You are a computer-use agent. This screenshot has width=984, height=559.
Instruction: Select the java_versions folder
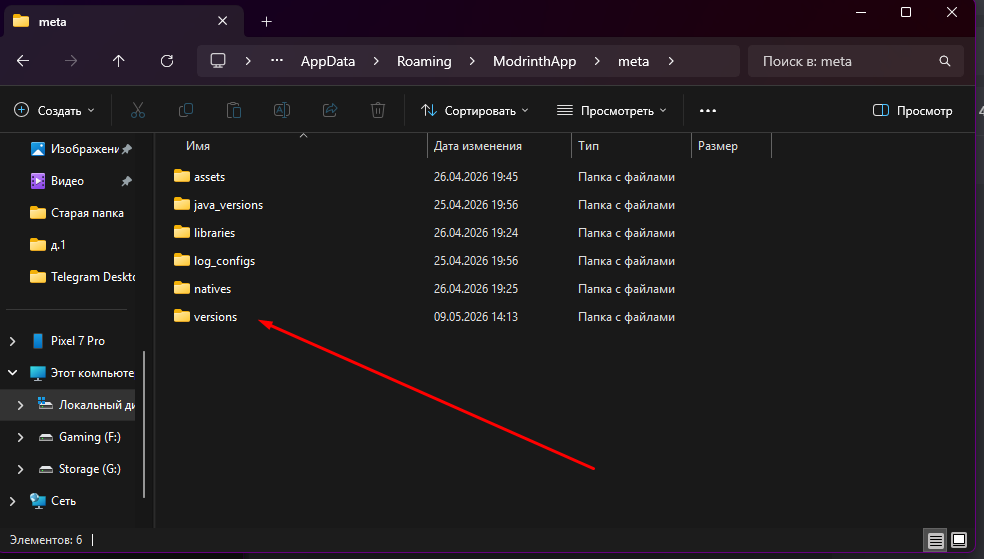coord(228,205)
